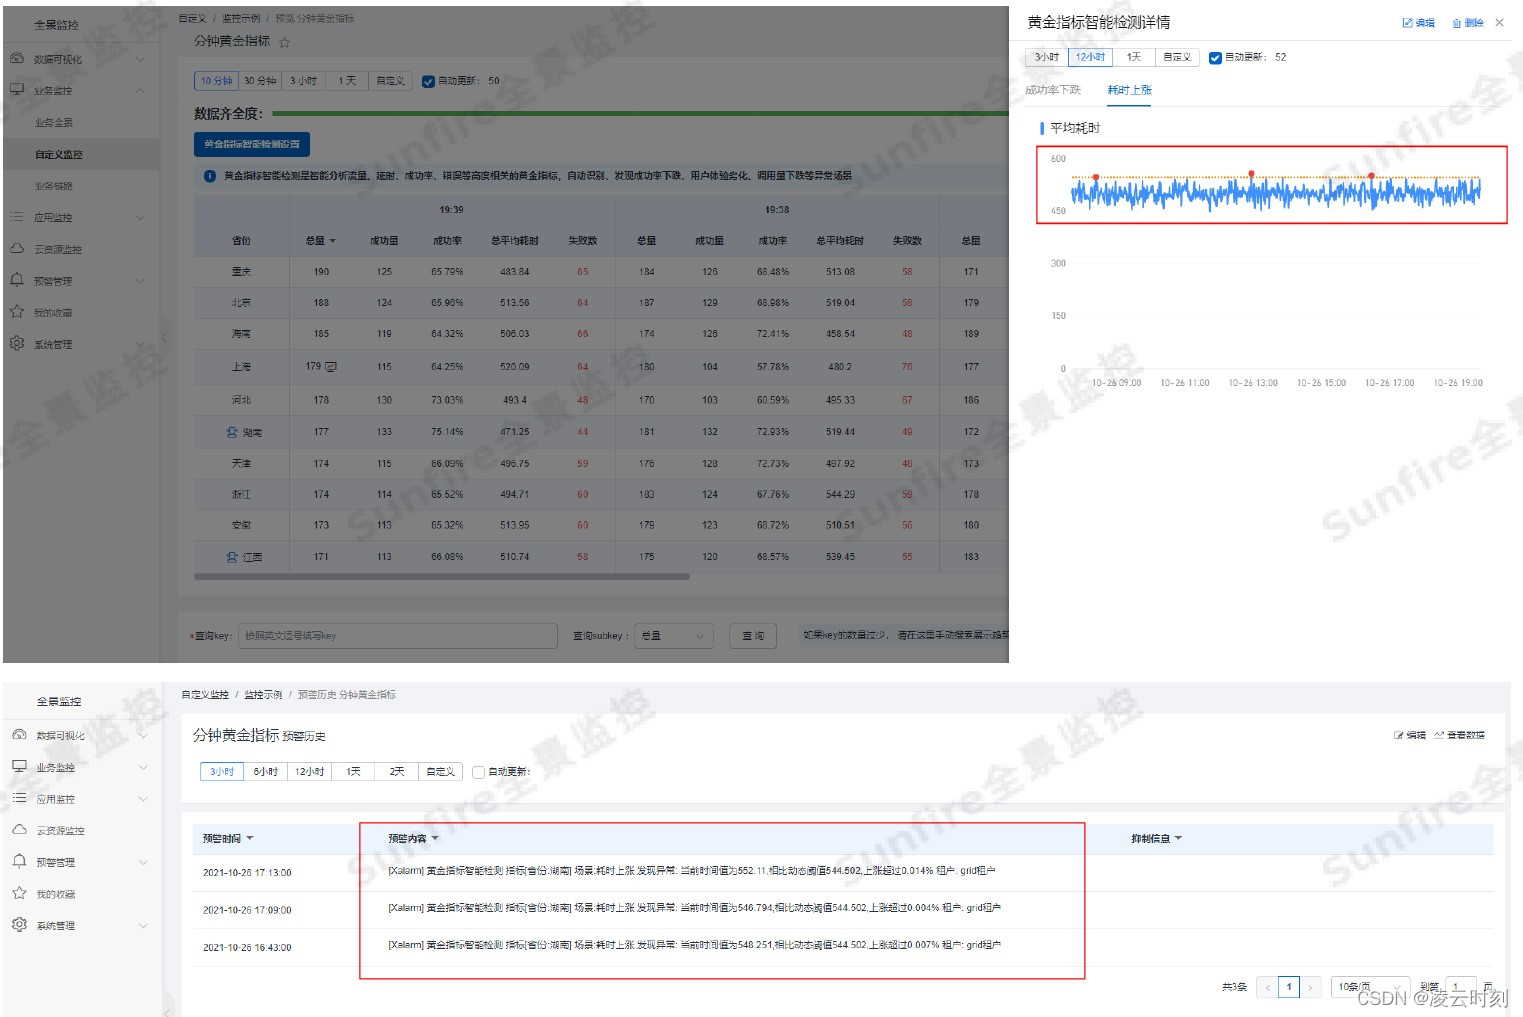1523x1017 pixels.
Task: Favorite 分钟黄金指标 with the star beside the title
Action: [284, 42]
